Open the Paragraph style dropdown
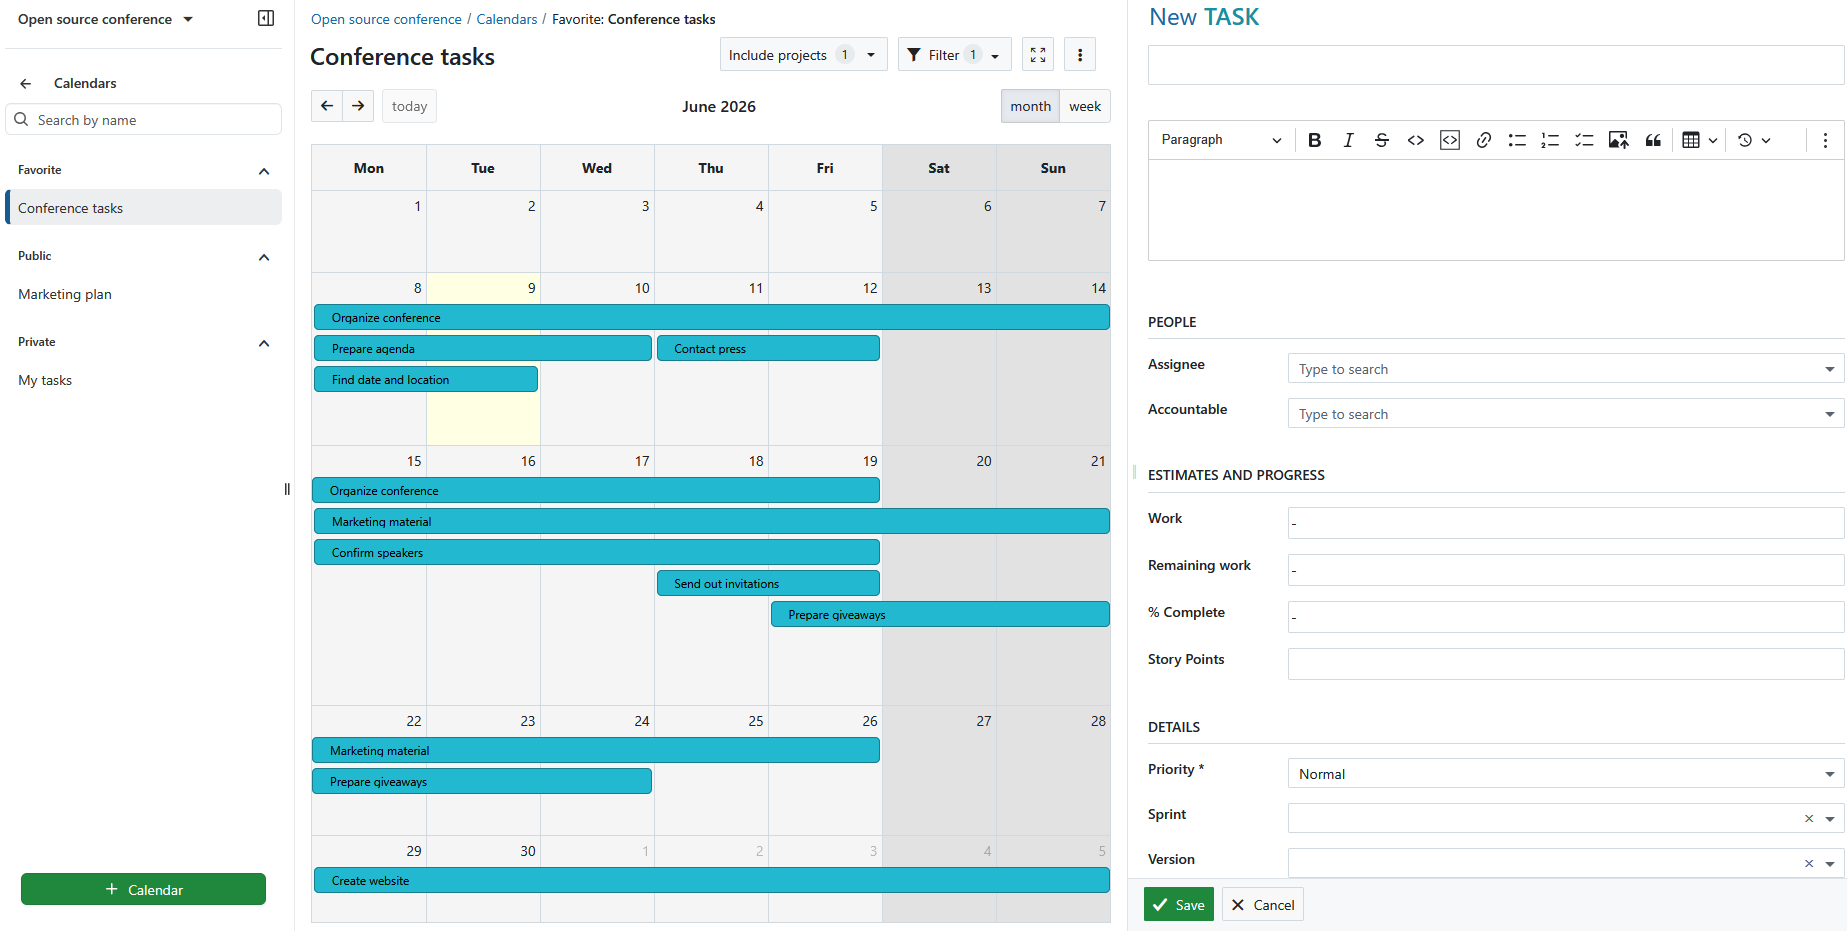1847x931 pixels. click(x=1221, y=140)
